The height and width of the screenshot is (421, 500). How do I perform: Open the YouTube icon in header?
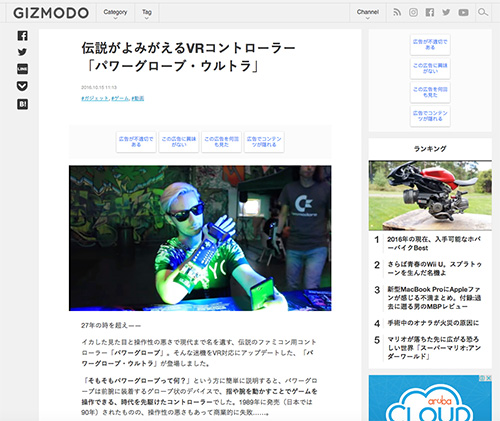(463, 13)
